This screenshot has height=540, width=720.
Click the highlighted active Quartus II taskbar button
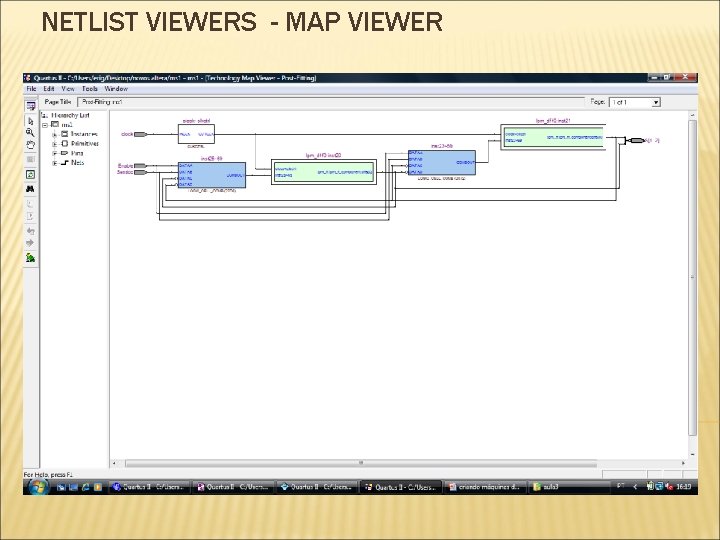[x=401, y=487]
